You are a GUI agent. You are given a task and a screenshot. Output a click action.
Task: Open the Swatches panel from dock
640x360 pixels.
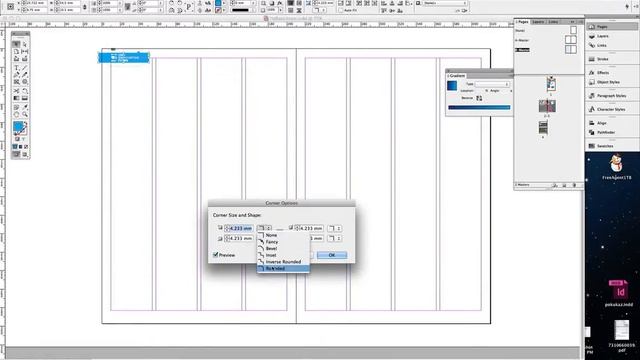point(612,146)
